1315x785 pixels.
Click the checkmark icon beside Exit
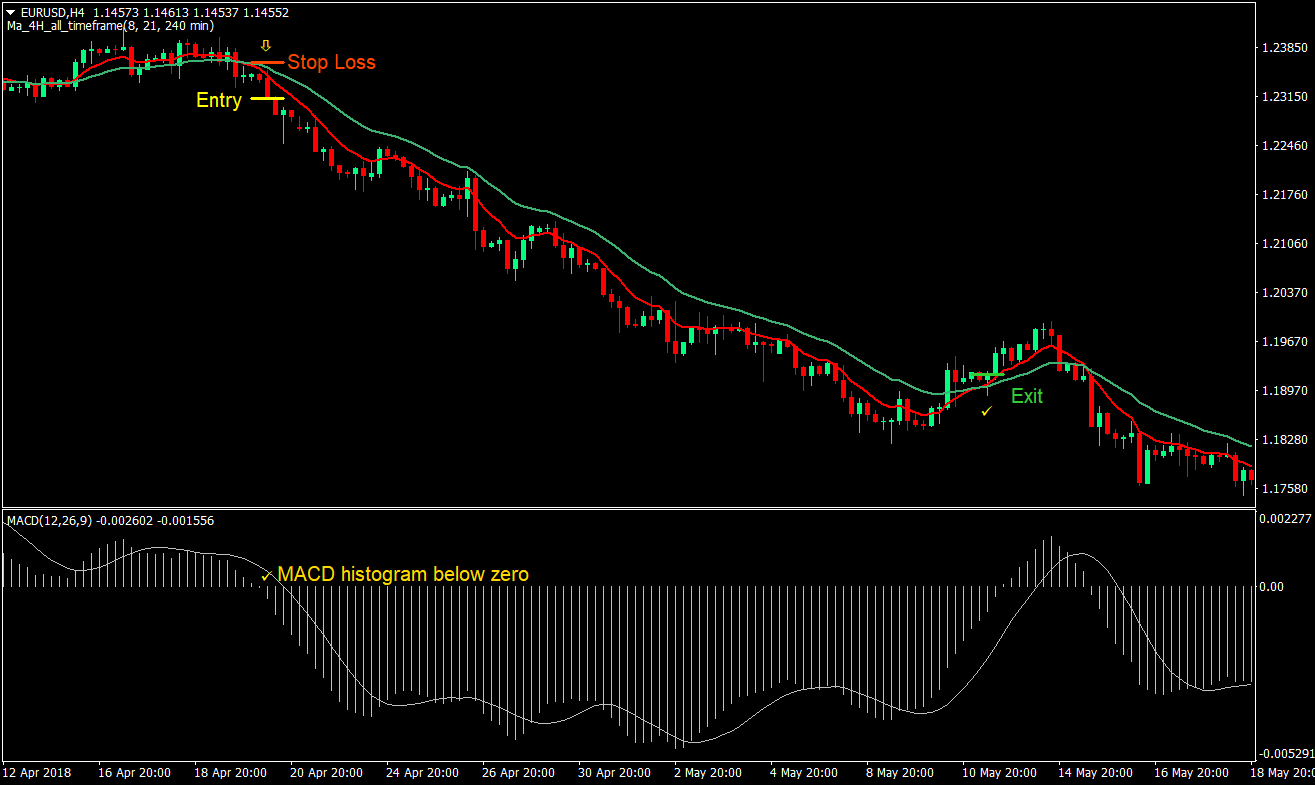[x=987, y=410]
